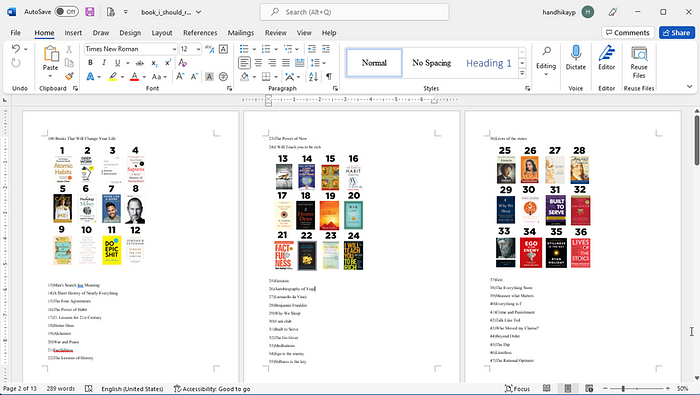This screenshot has height=395, width=700.
Task: Switch to Web Layout view
Action: (x=589, y=388)
